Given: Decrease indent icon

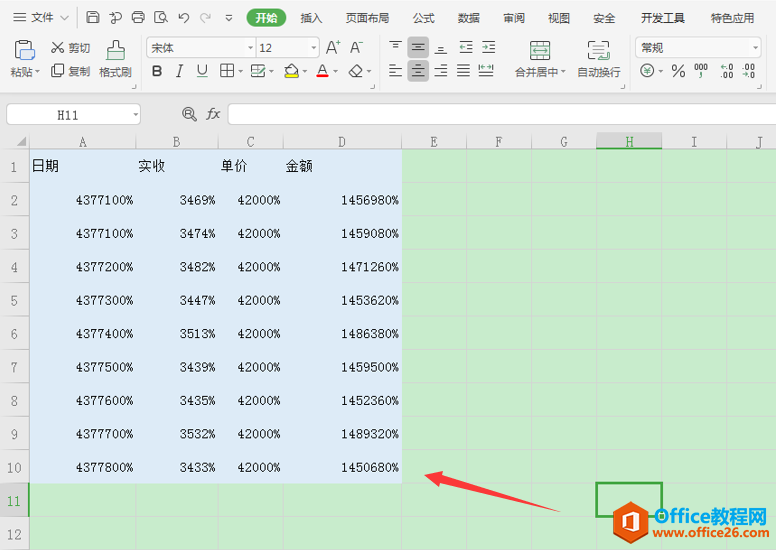Looking at the screenshot, I should [x=466, y=48].
